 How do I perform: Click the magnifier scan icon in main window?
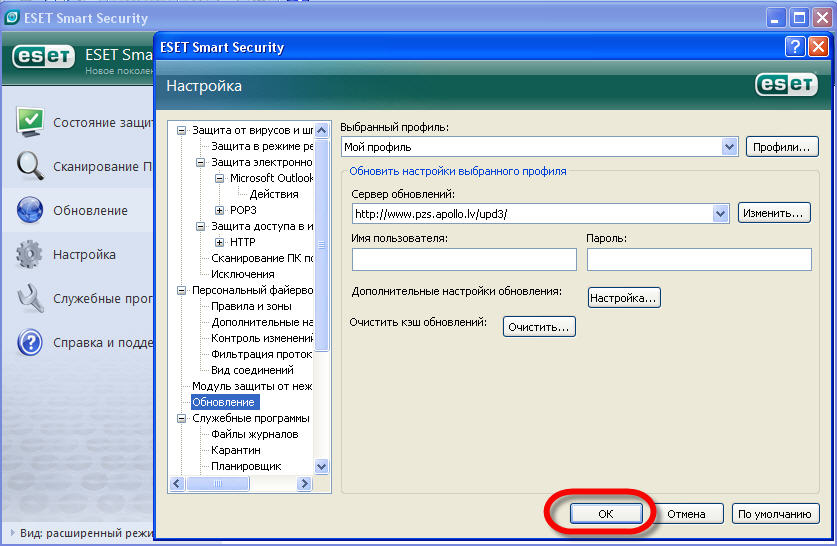point(30,166)
